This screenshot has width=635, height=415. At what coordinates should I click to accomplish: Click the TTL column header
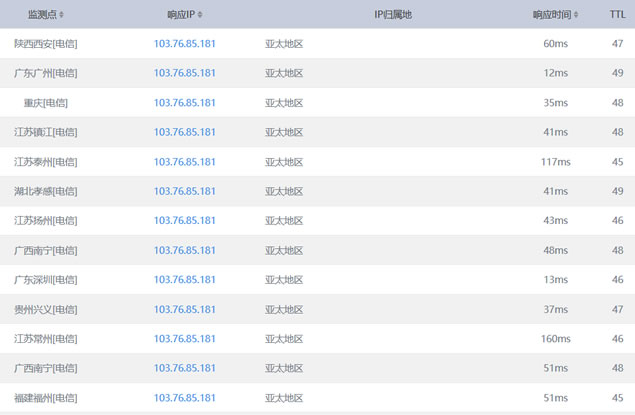click(617, 15)
